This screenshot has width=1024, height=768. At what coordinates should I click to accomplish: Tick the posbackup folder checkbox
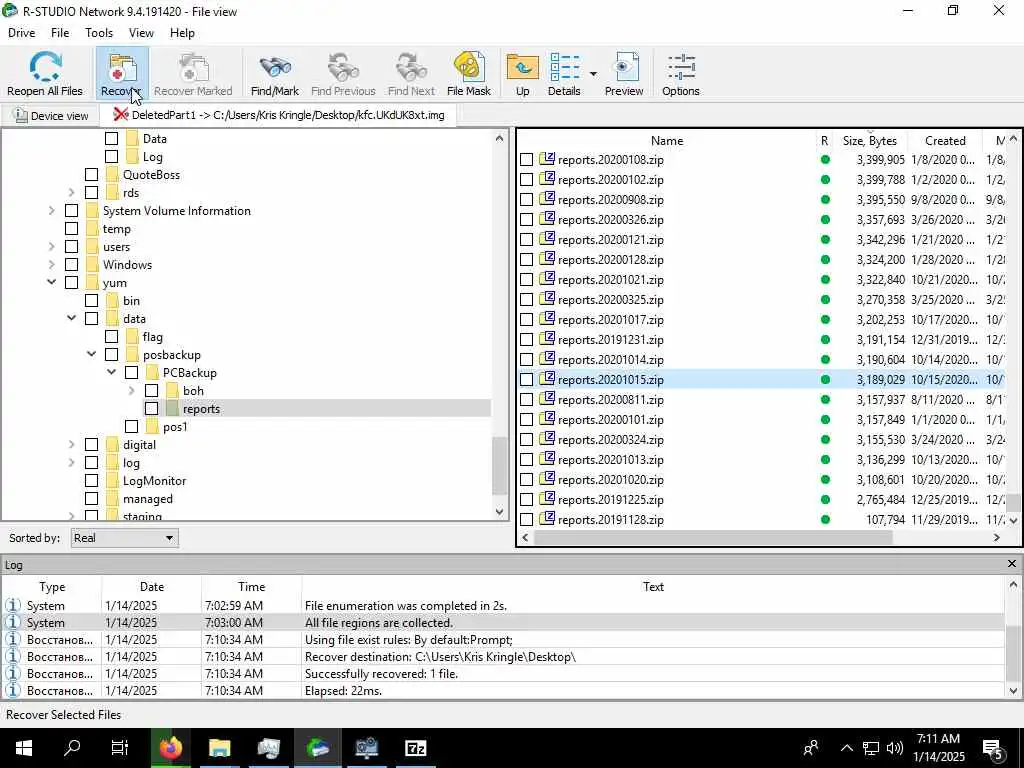click(112, 355)
